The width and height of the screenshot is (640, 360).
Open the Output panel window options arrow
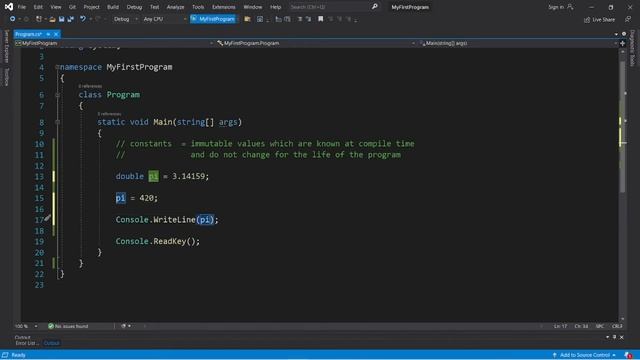click(607, 337)
